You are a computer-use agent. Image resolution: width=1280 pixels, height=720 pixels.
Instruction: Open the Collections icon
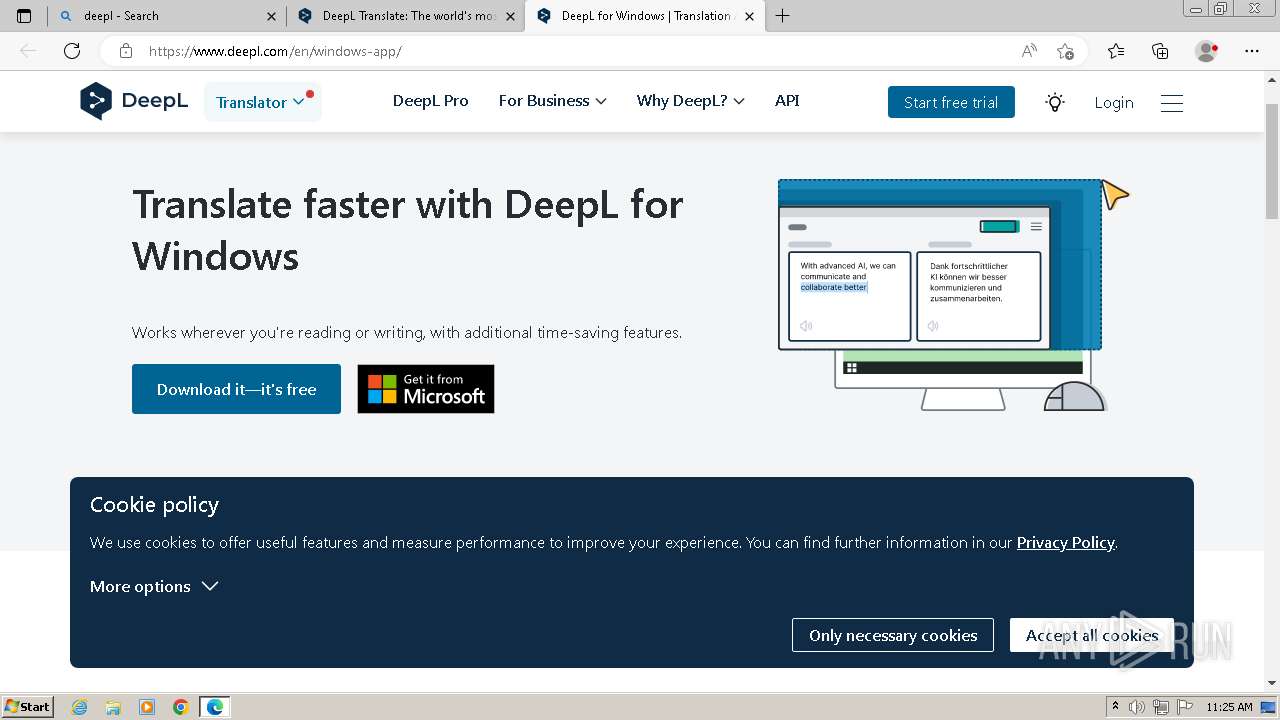(x=1160, y=51)
